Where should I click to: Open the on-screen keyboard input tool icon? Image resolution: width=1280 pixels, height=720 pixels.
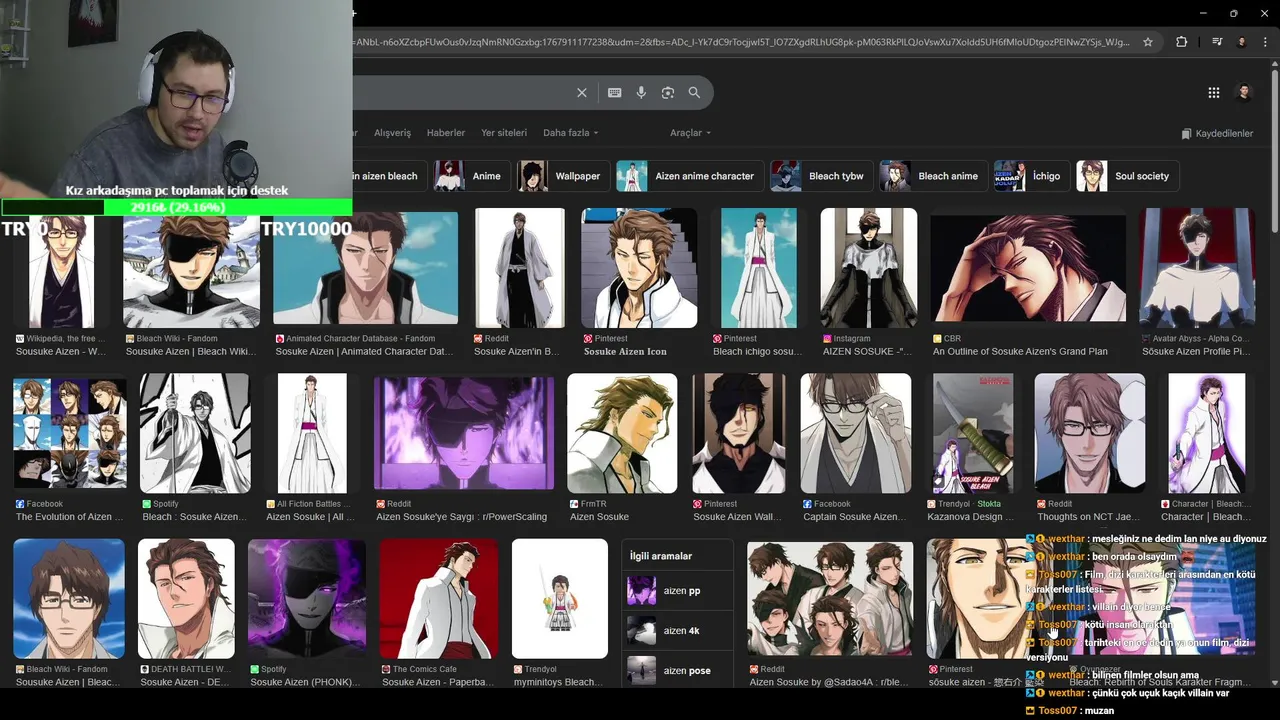click(x=615, y=93)
